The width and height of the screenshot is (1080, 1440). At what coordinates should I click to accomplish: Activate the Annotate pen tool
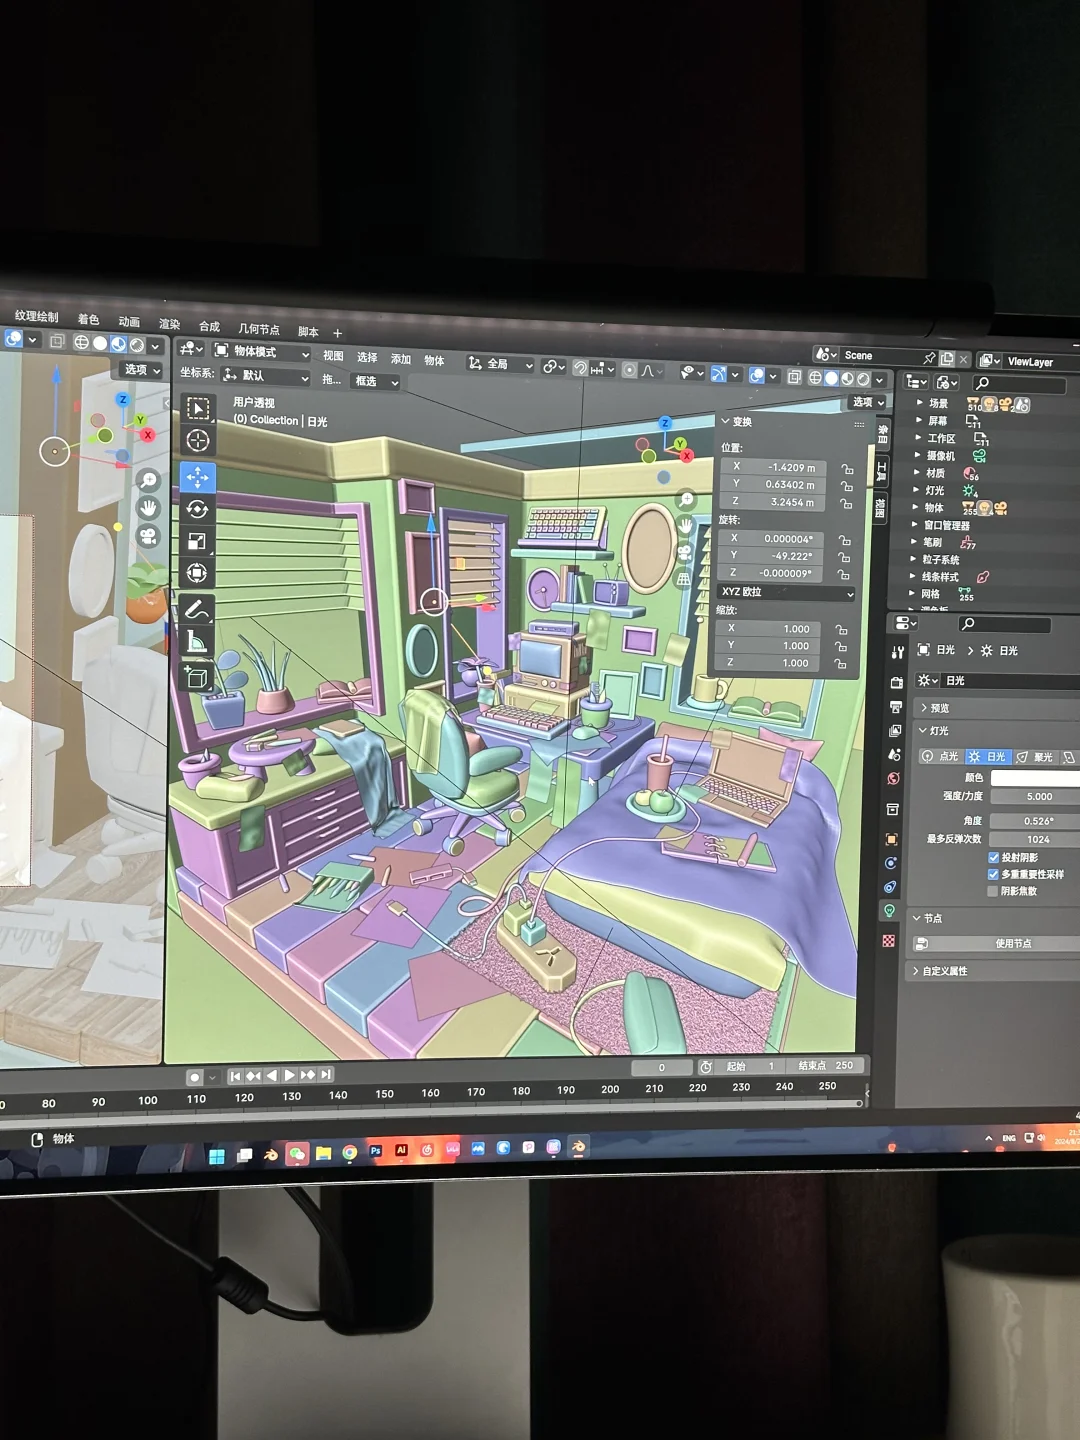pos(197,609)
